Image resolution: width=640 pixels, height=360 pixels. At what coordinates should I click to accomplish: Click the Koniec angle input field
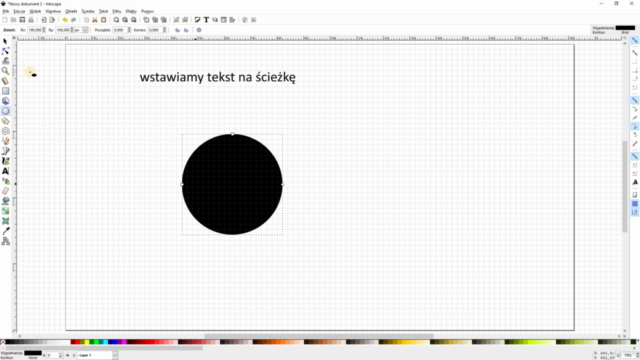(155, 30)
